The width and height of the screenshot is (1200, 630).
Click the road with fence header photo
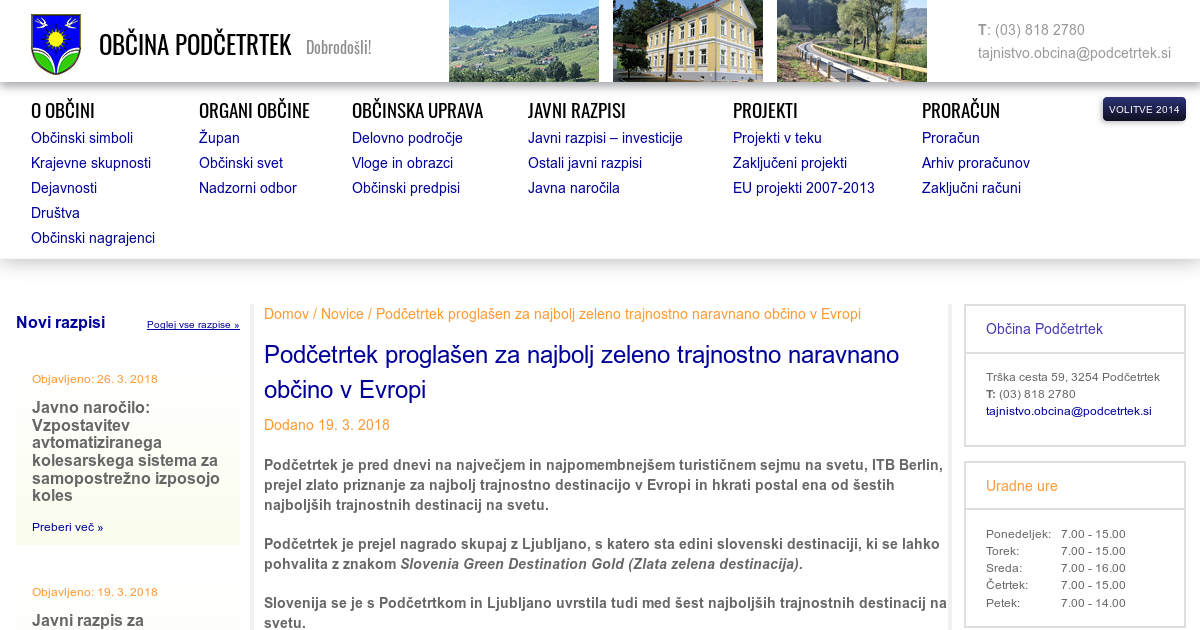tap(851, 41)
